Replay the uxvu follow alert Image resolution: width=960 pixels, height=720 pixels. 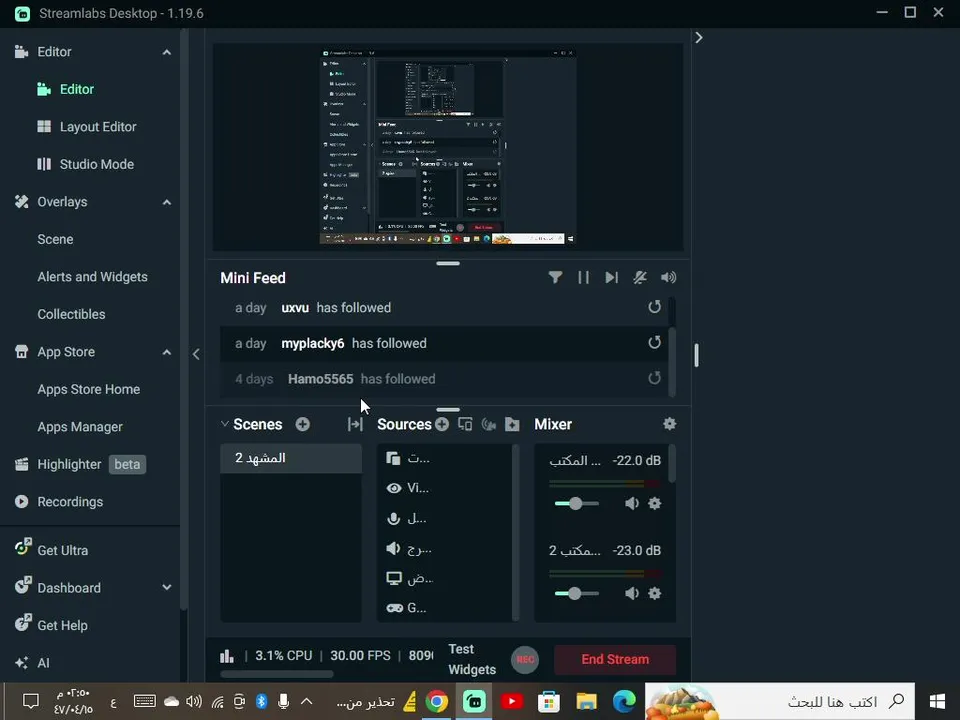[x=654, y=307]
